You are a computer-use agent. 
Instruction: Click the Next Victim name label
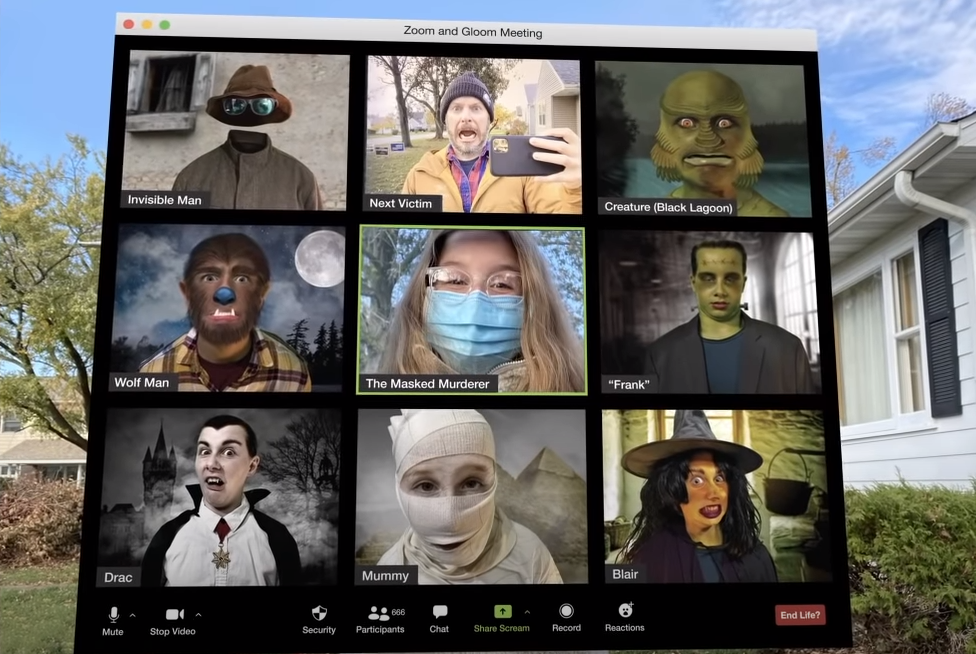pos(401,203)
